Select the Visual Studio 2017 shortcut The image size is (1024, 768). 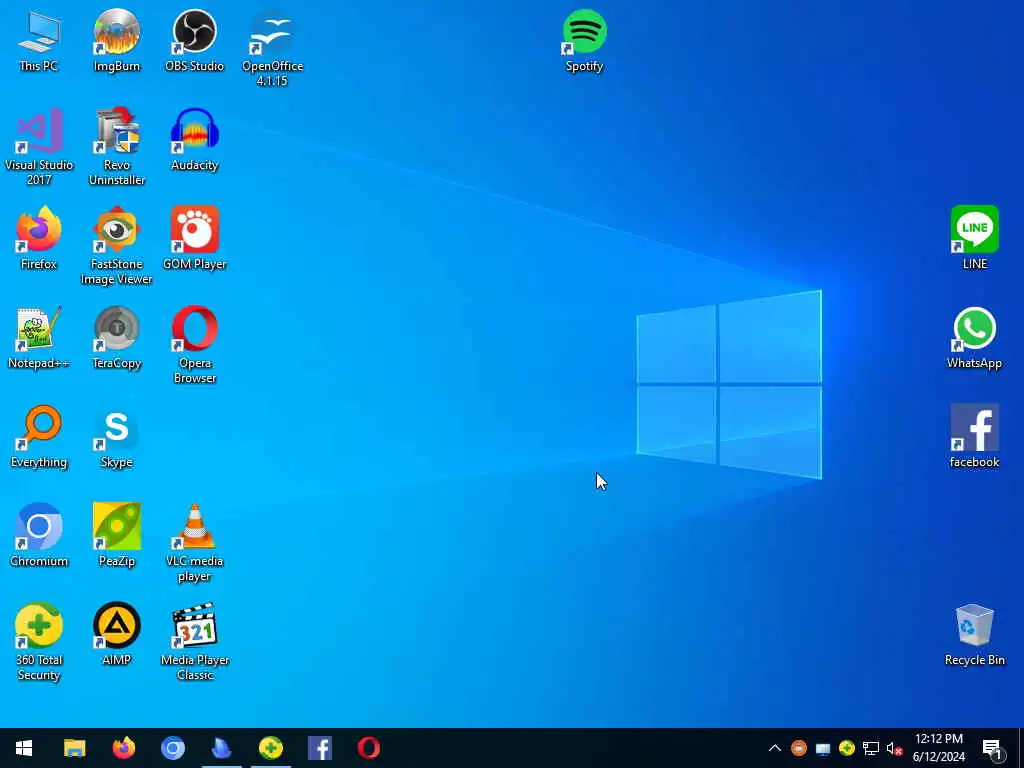coord(39,147)
